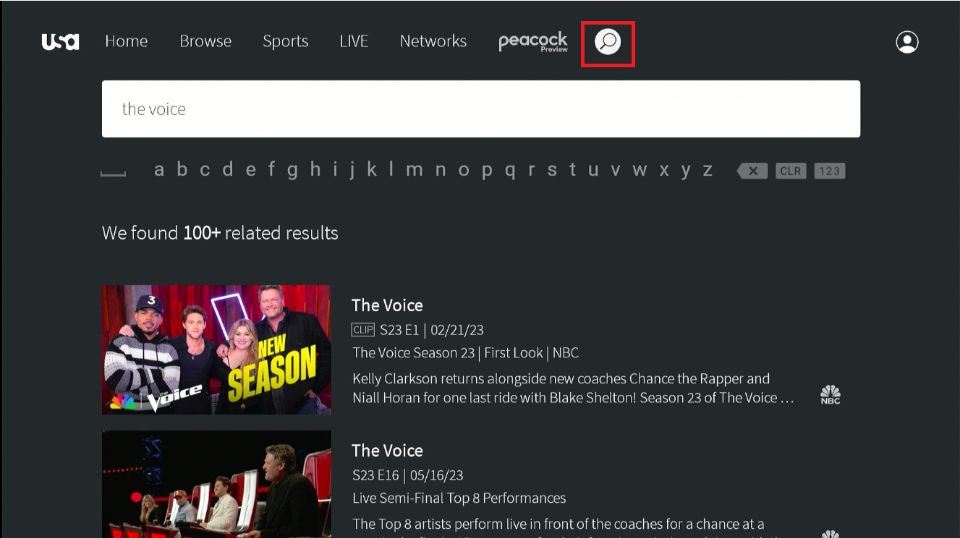Open the user profile icon
The width and height of the screenshot is (960, 538).
(x=907, y=42)
